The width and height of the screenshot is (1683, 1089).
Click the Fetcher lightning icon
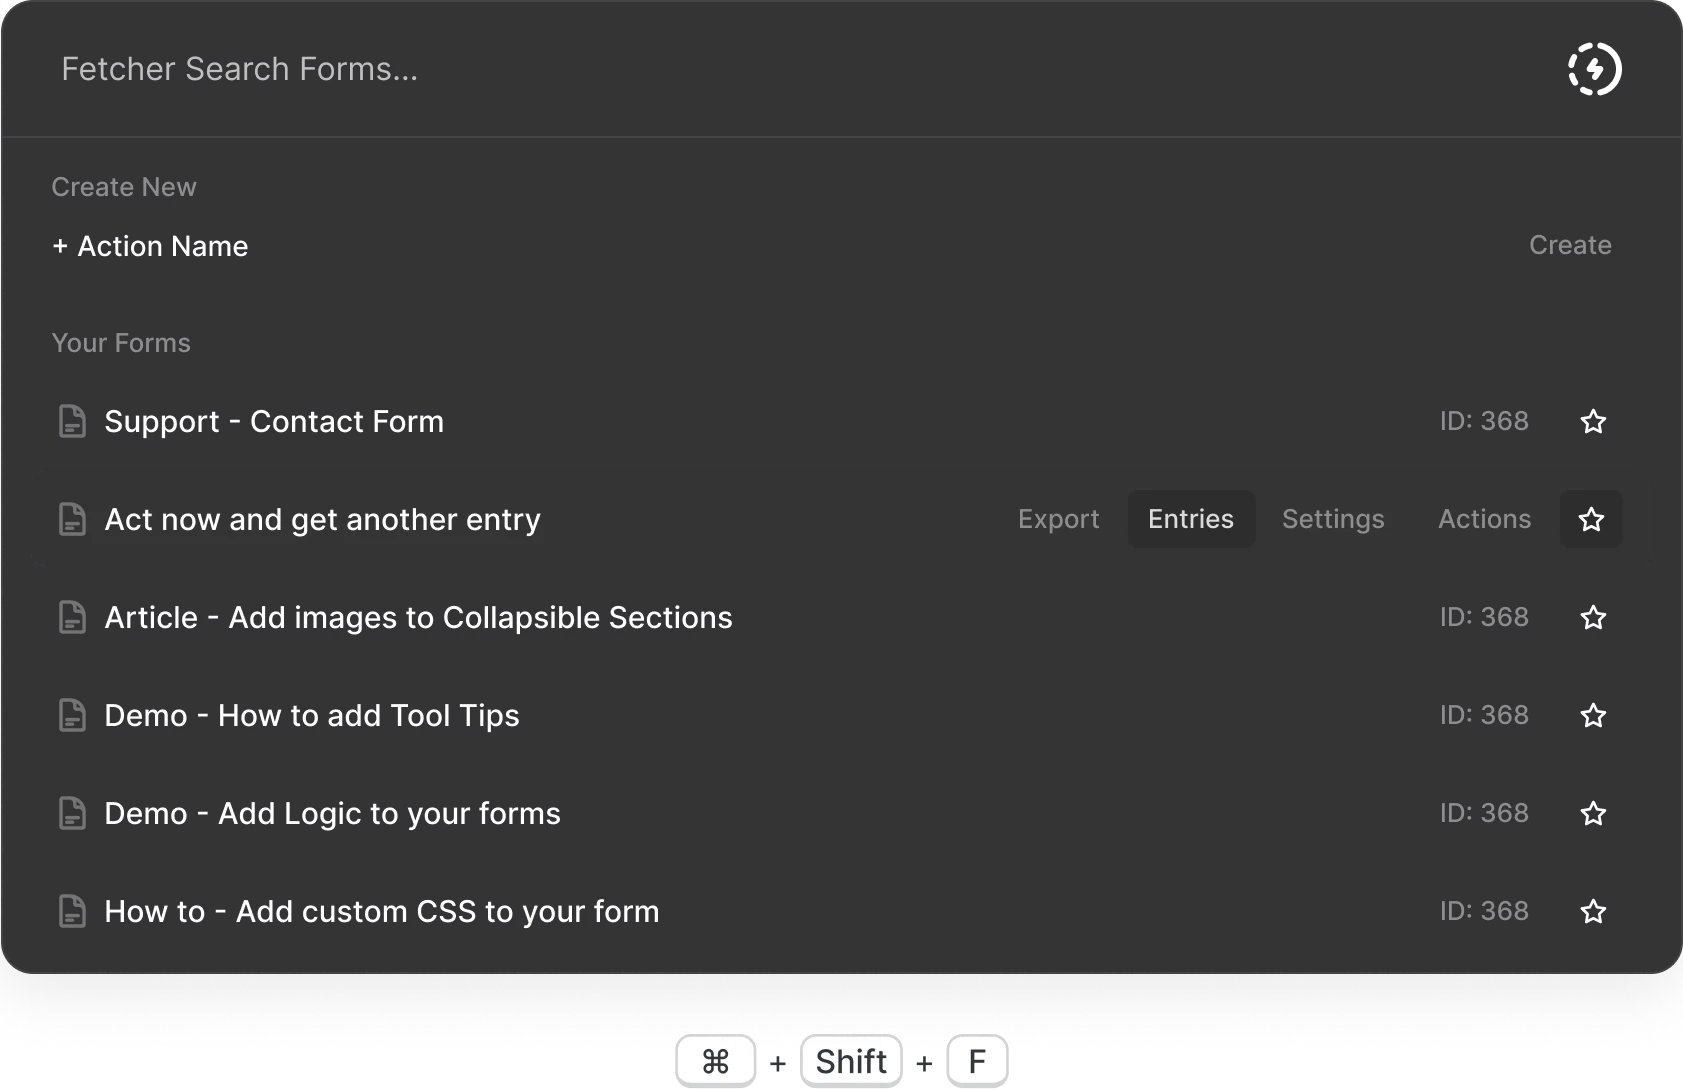pos(1594,68)
